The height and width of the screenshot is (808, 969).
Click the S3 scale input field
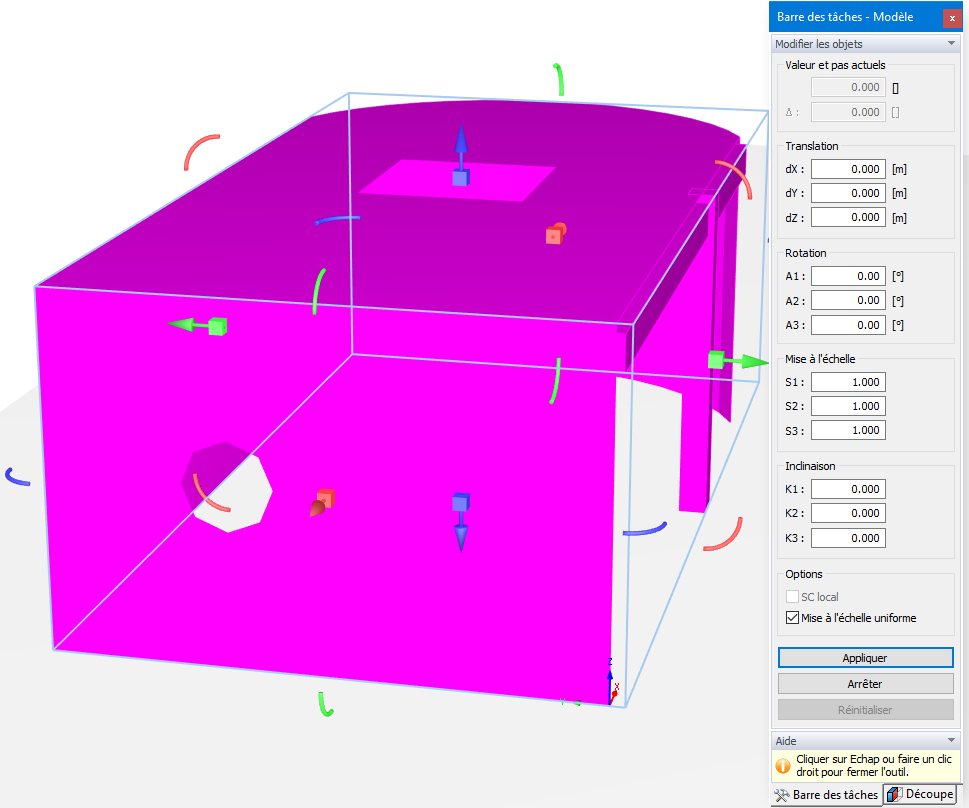coord(848,430)
